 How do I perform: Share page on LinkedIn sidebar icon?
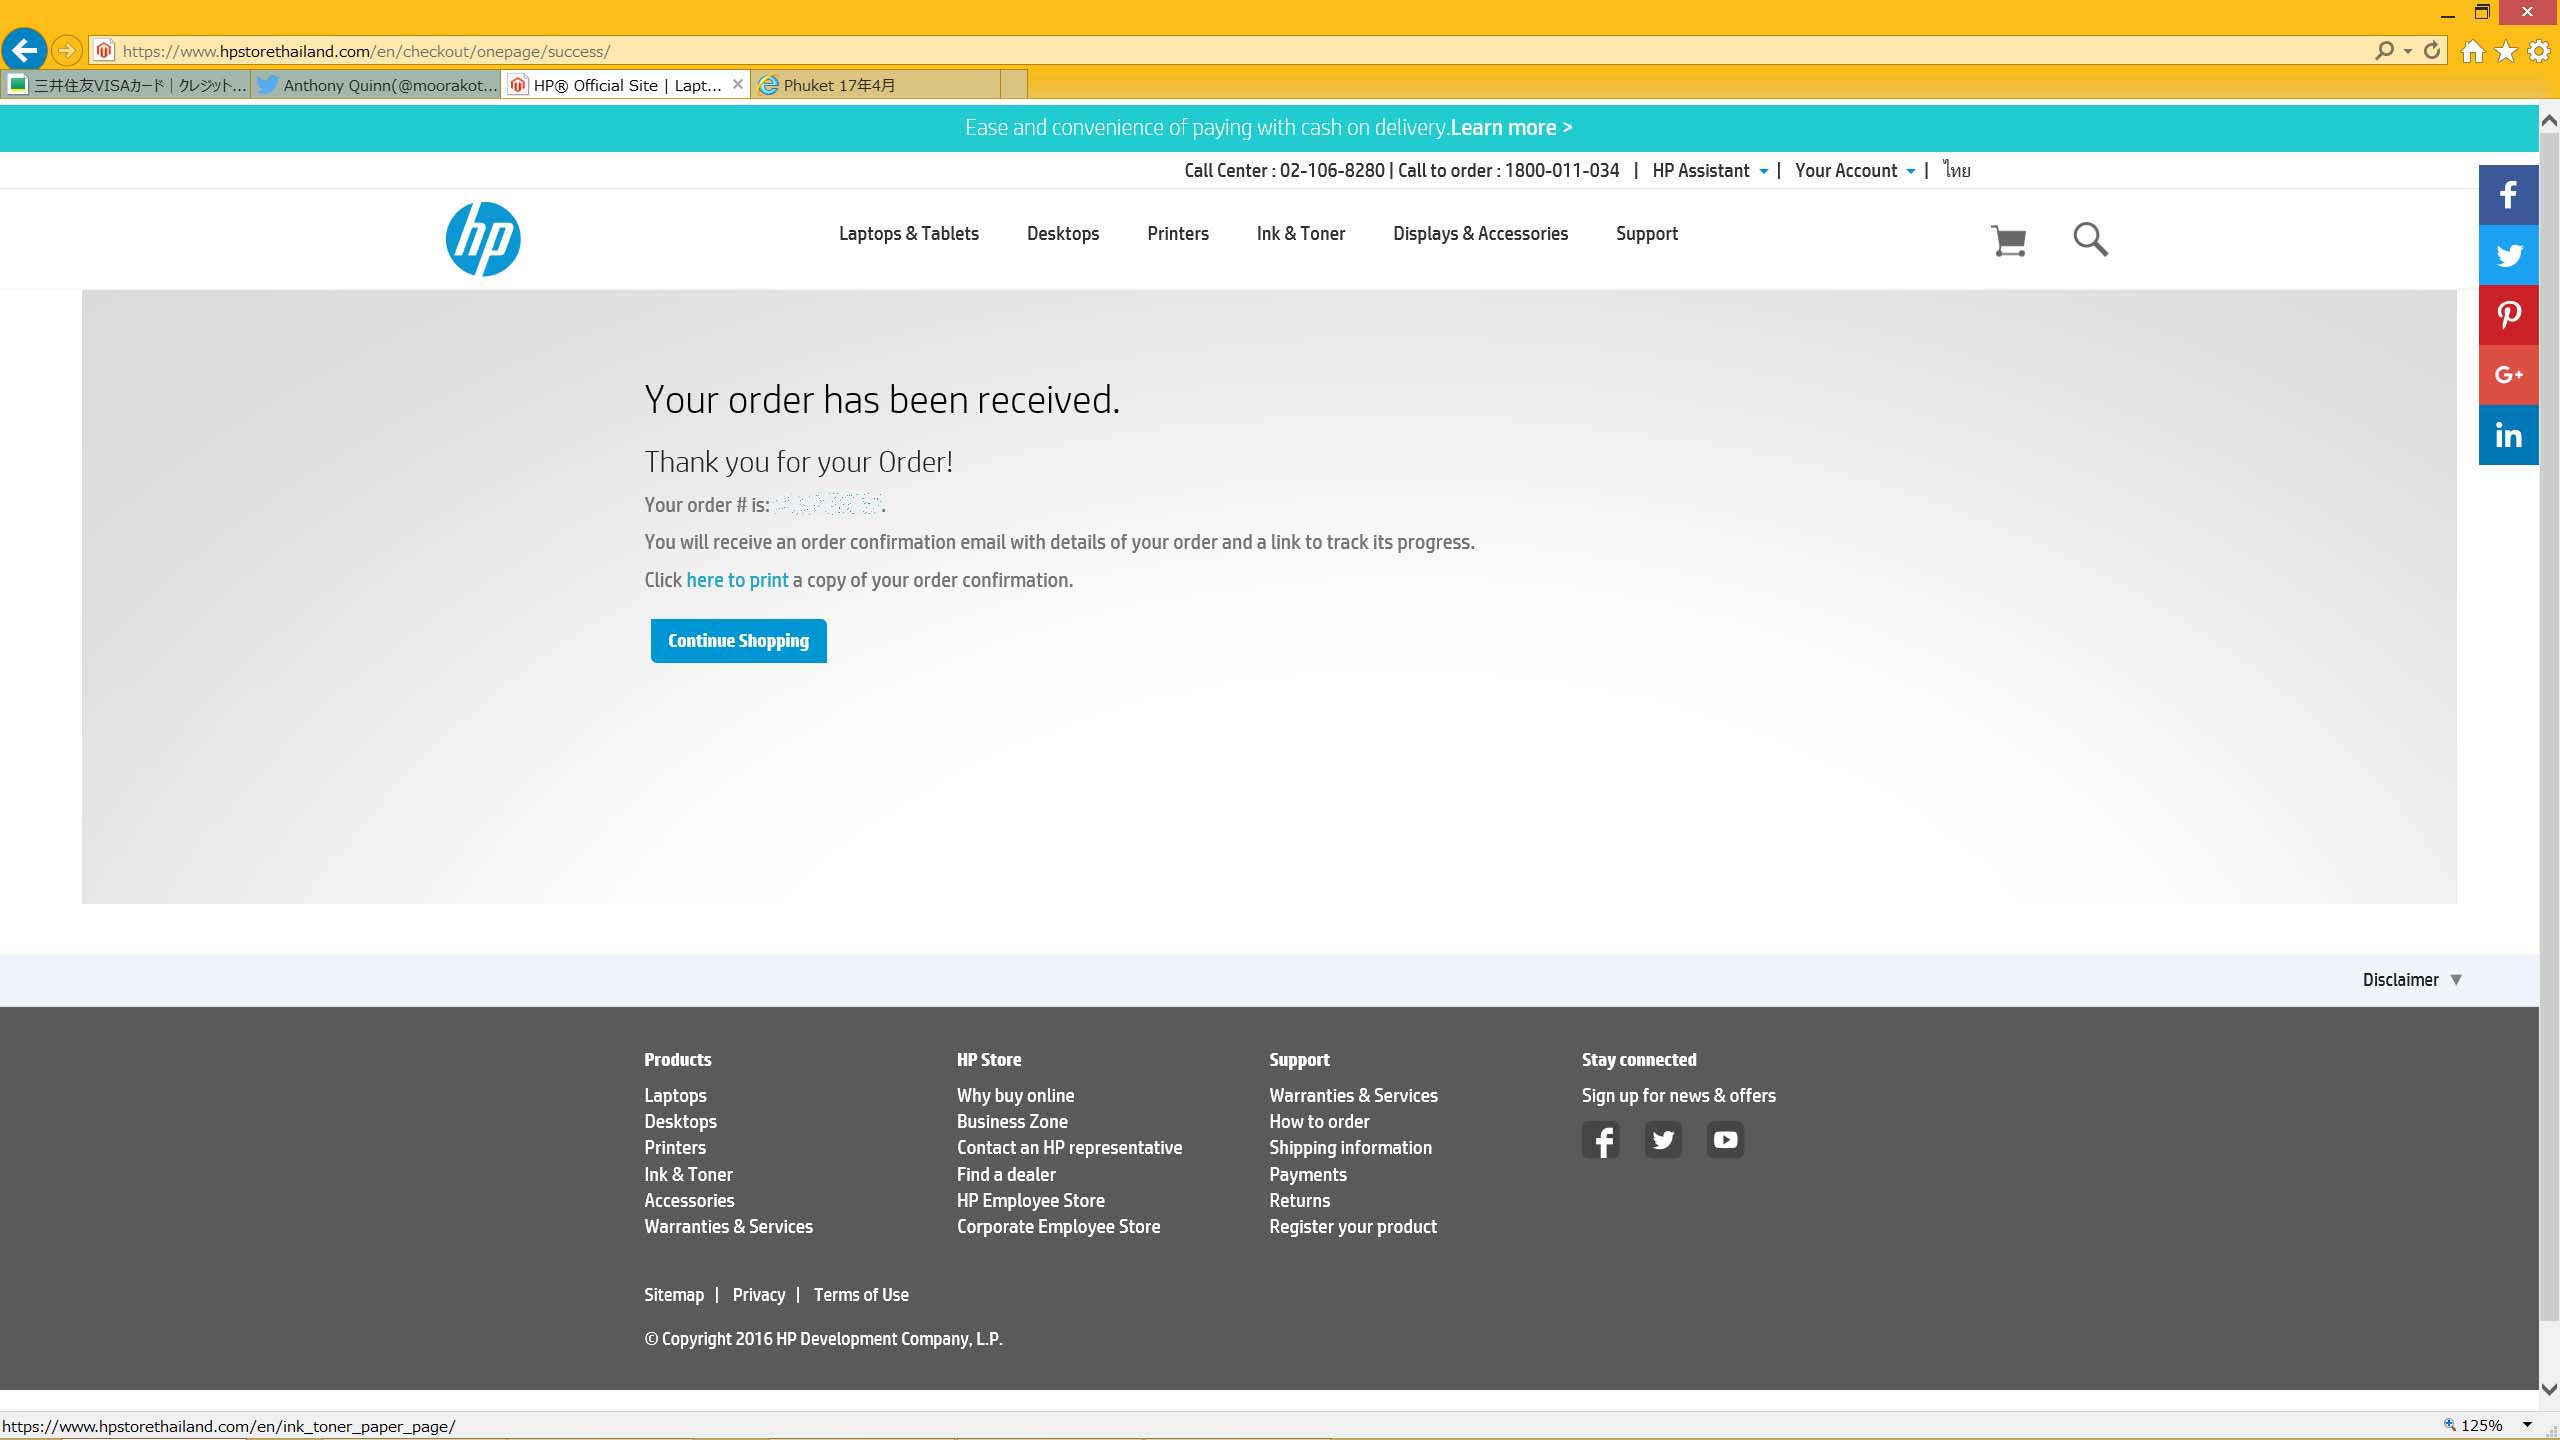click(2508, 435)
